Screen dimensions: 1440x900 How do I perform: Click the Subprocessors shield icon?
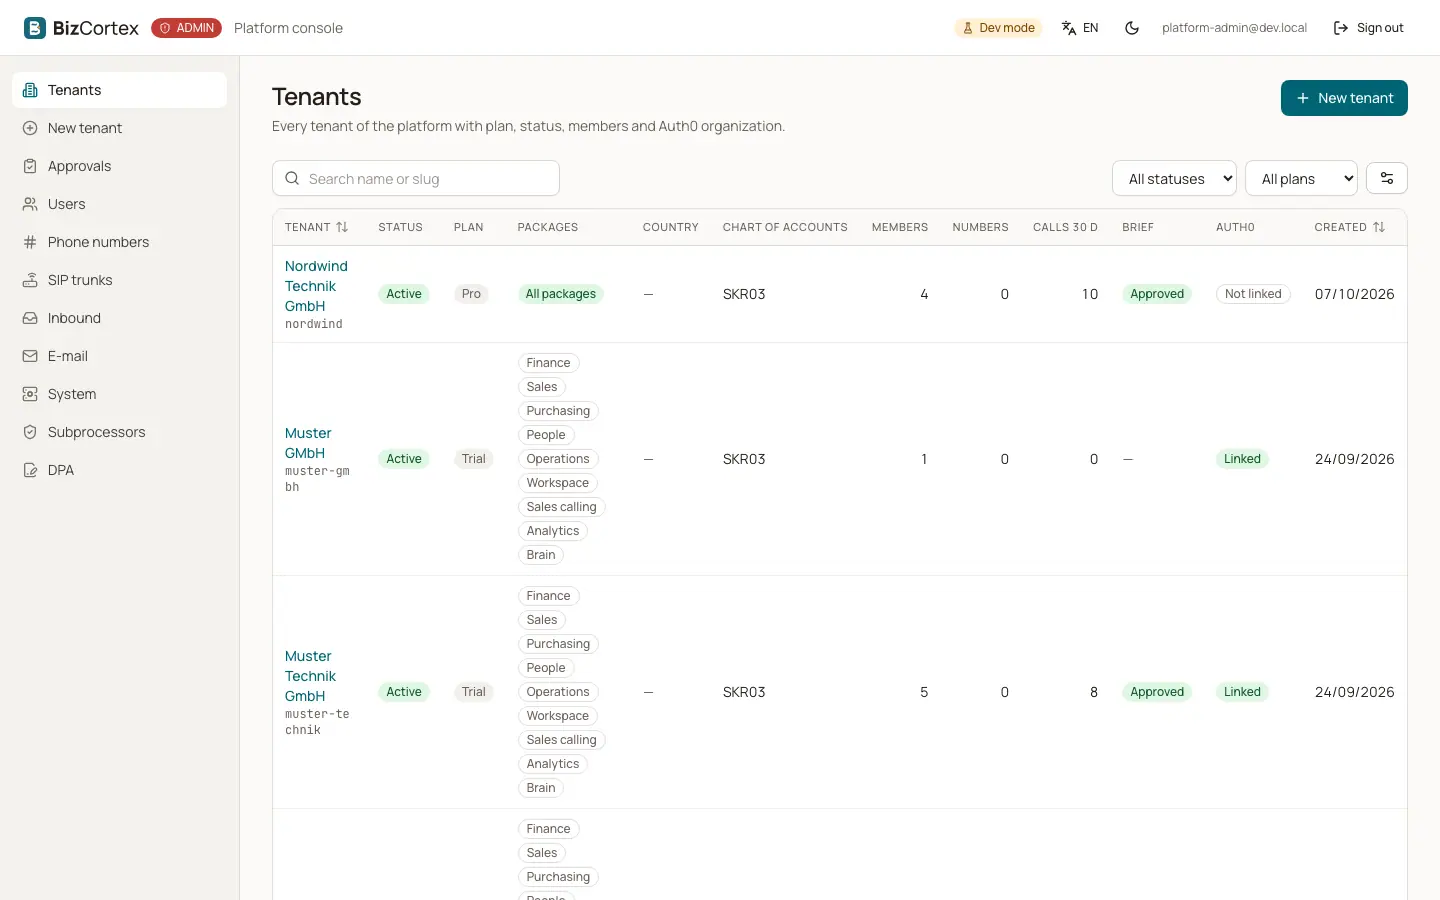click(x=30, y=432)
